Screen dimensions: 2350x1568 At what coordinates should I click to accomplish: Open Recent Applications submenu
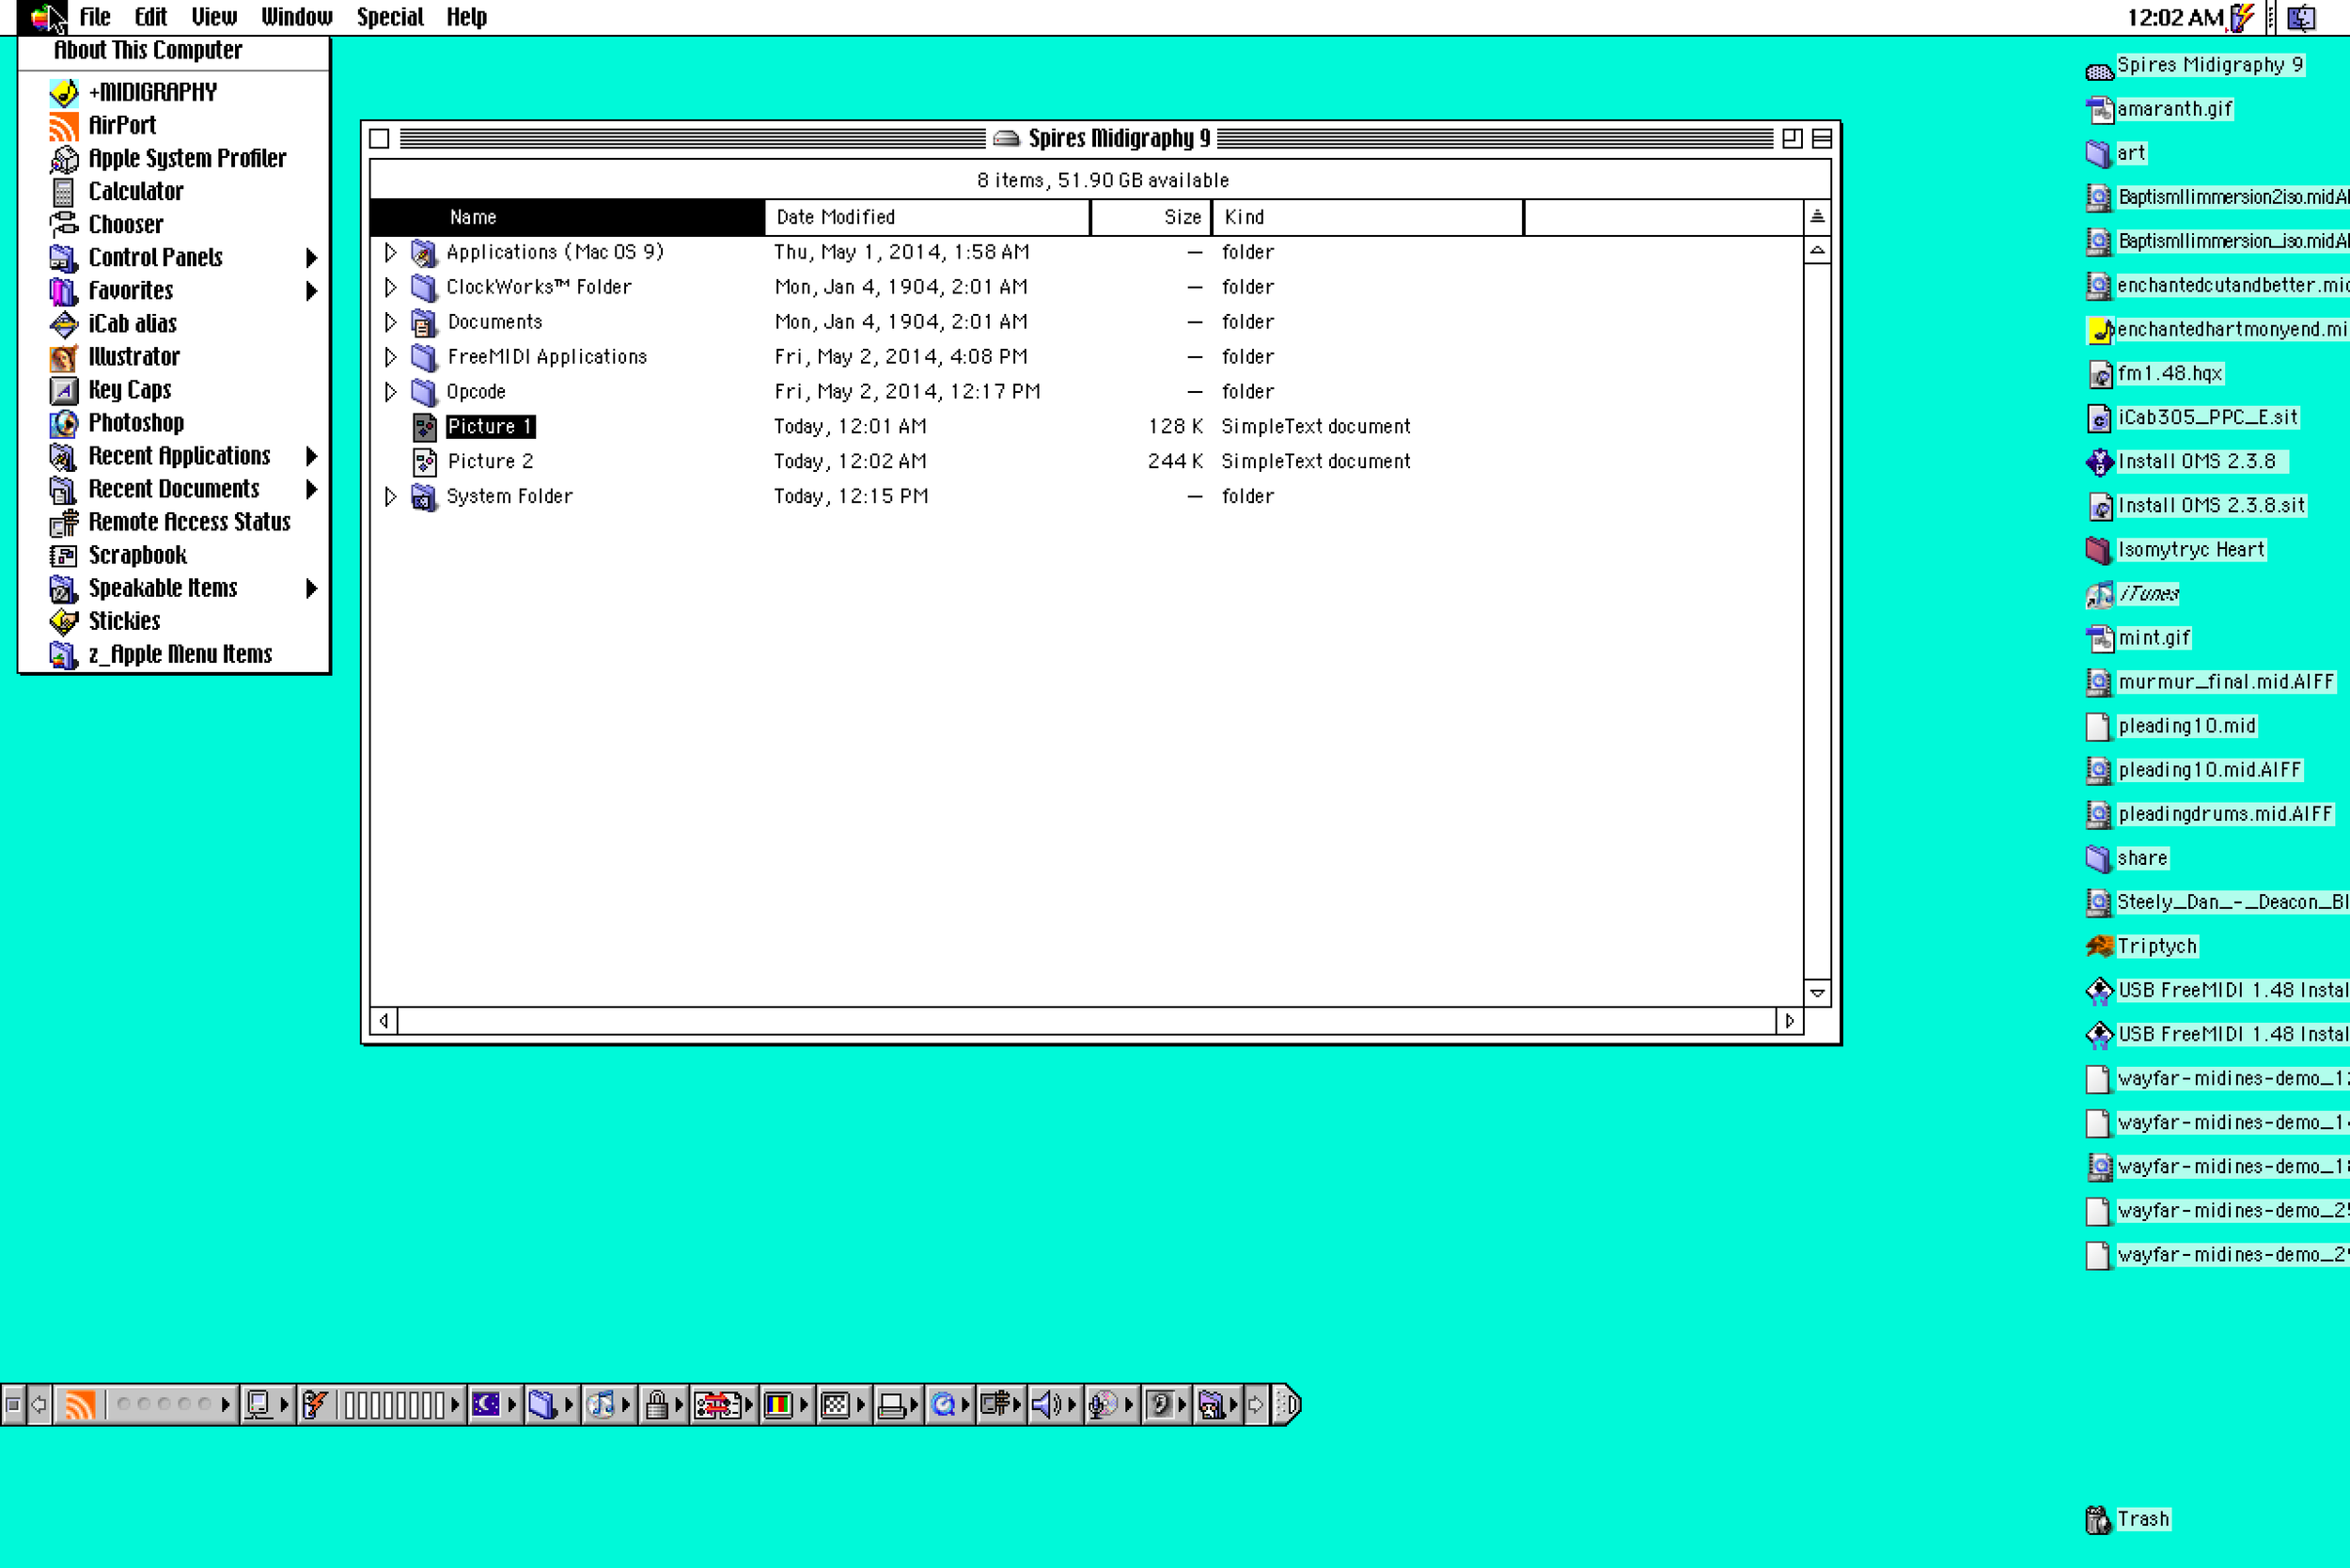pos(174,456)
